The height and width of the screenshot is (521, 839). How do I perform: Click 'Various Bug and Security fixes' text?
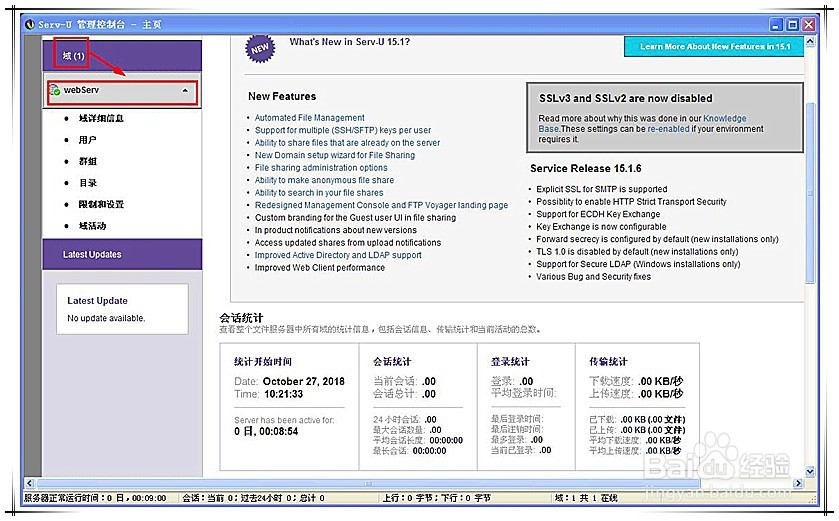coord(593,277)
